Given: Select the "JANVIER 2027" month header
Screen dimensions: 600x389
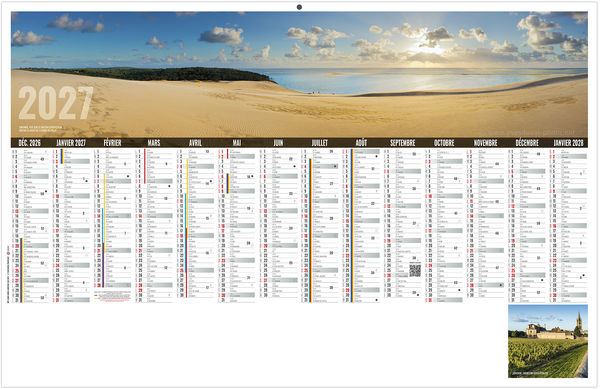Looking at the screenshot, I should pyautogui.click(x=71, y=143).
